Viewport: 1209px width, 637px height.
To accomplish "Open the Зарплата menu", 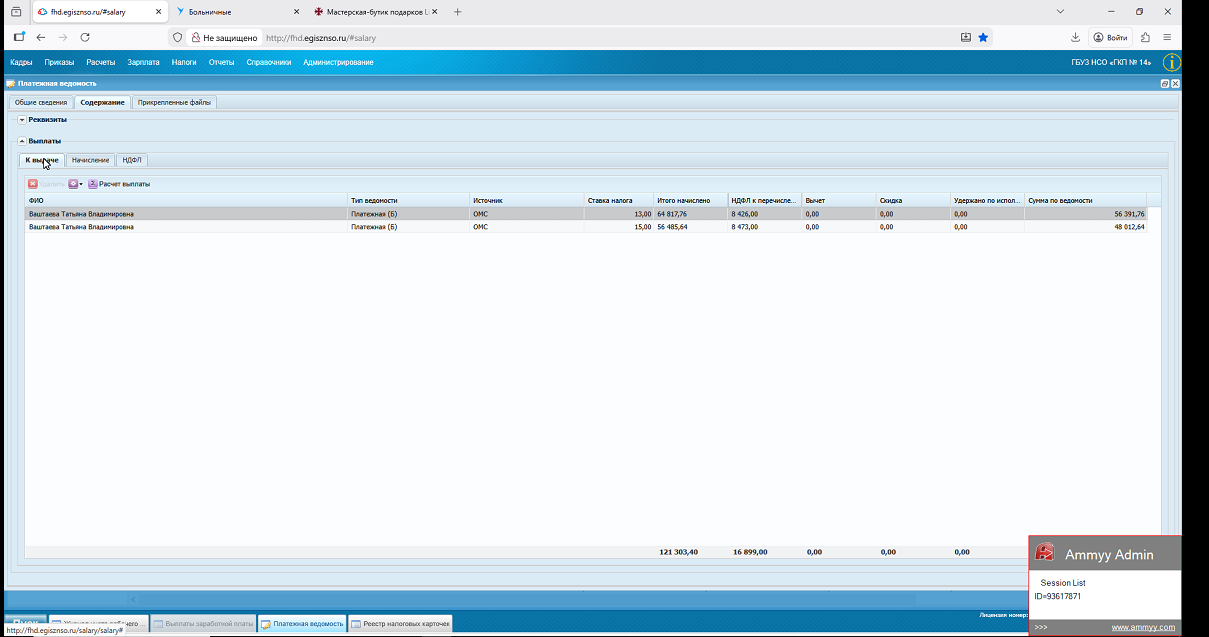I will point(144,62).
